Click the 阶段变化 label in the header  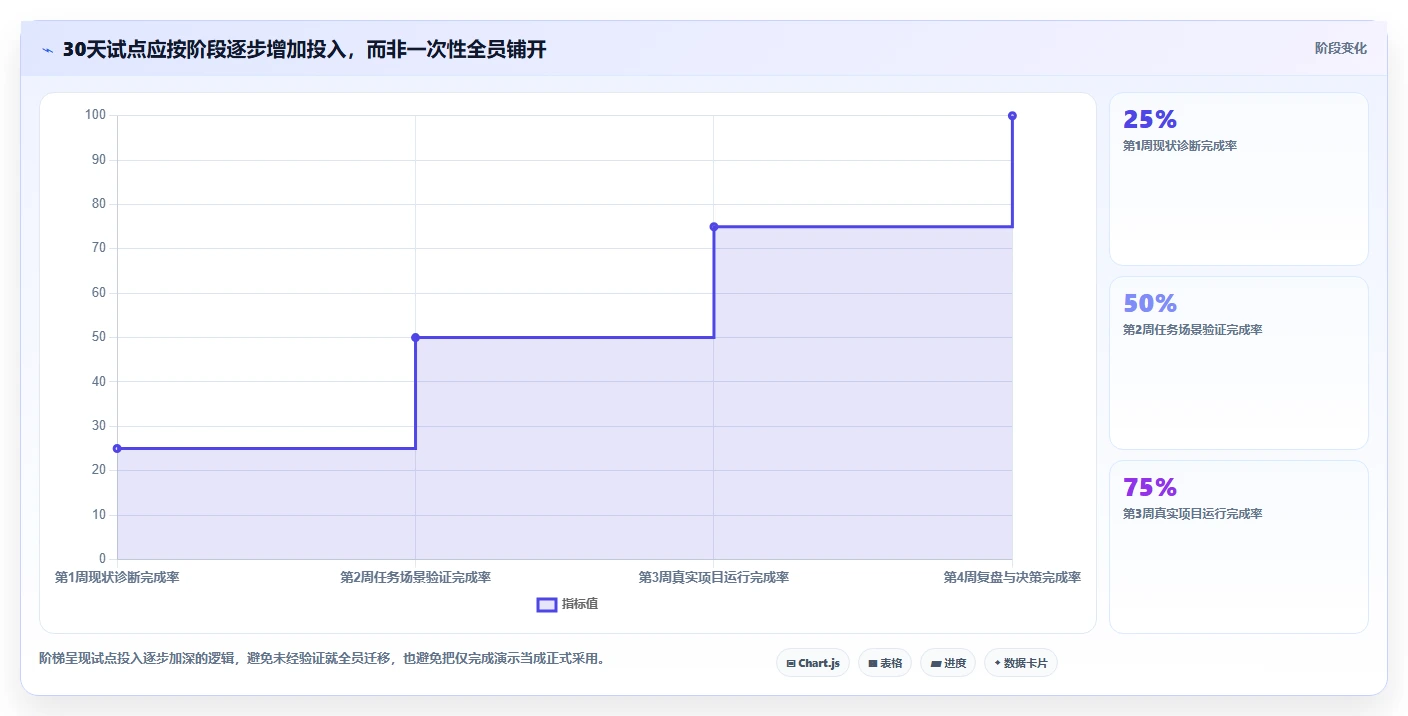pos(1340,49)
